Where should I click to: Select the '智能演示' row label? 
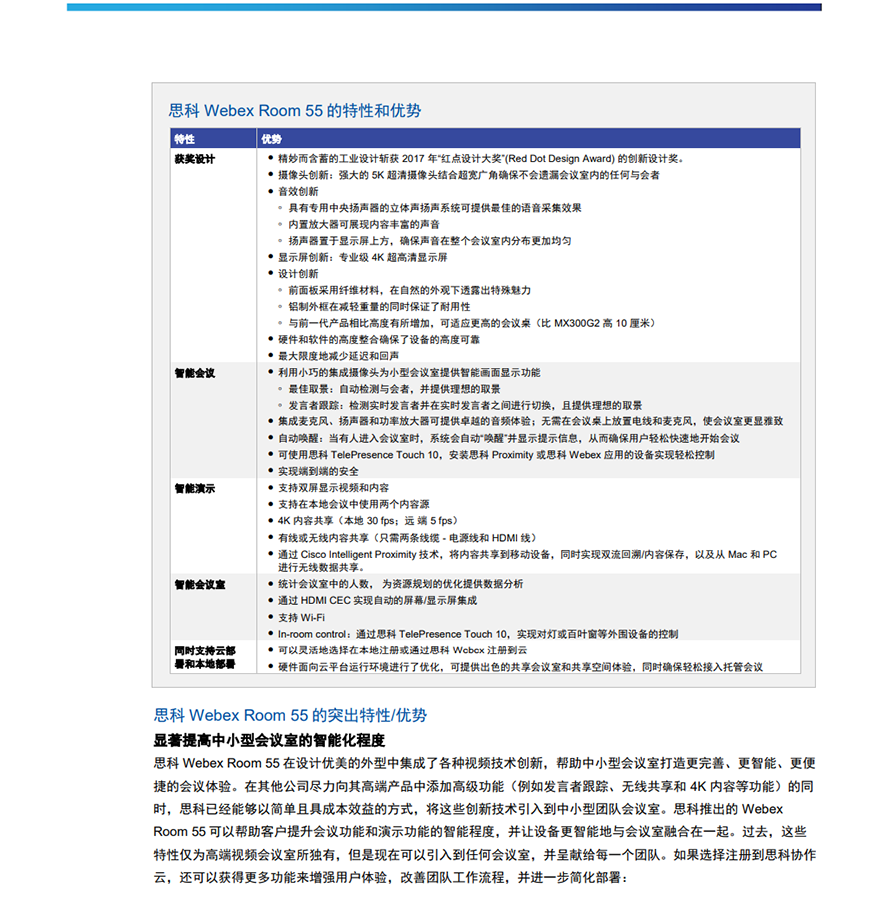coord(195,489)
